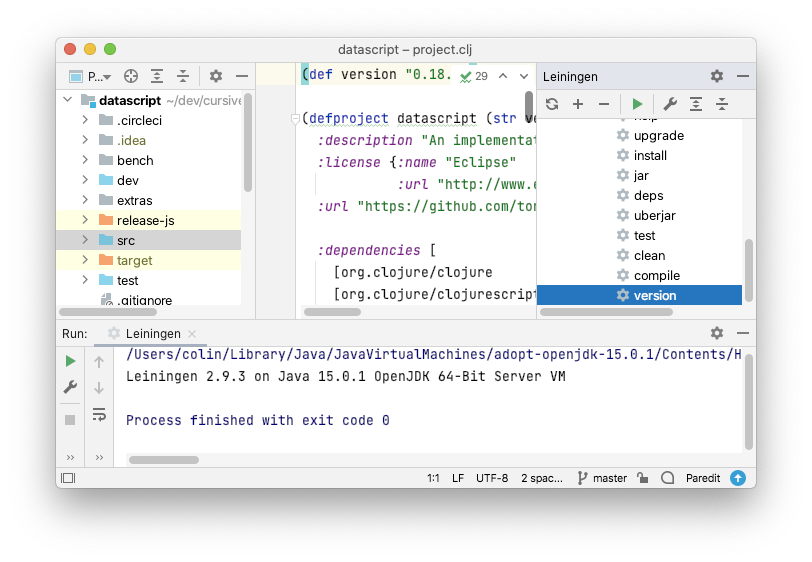Edit run configuration wrench in Run panel

point(70,387)
